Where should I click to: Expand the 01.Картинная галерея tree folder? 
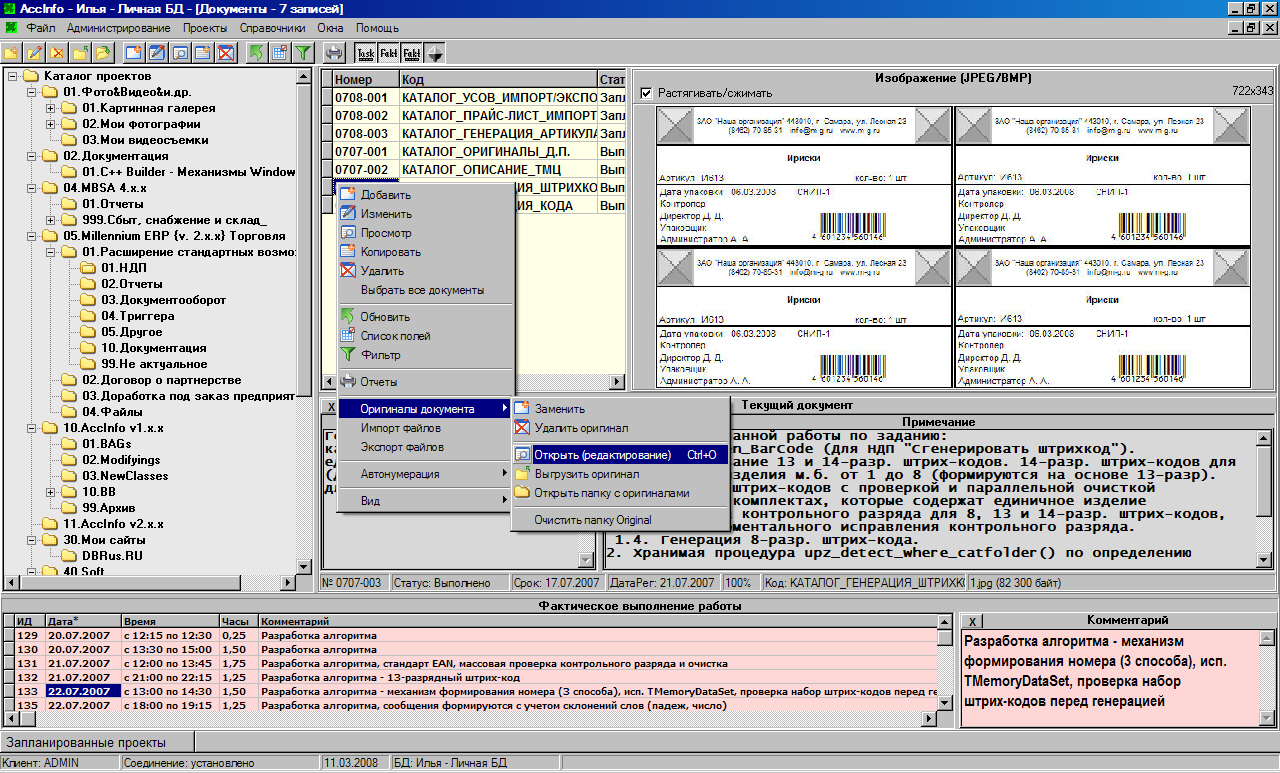(x=51, y=108)
